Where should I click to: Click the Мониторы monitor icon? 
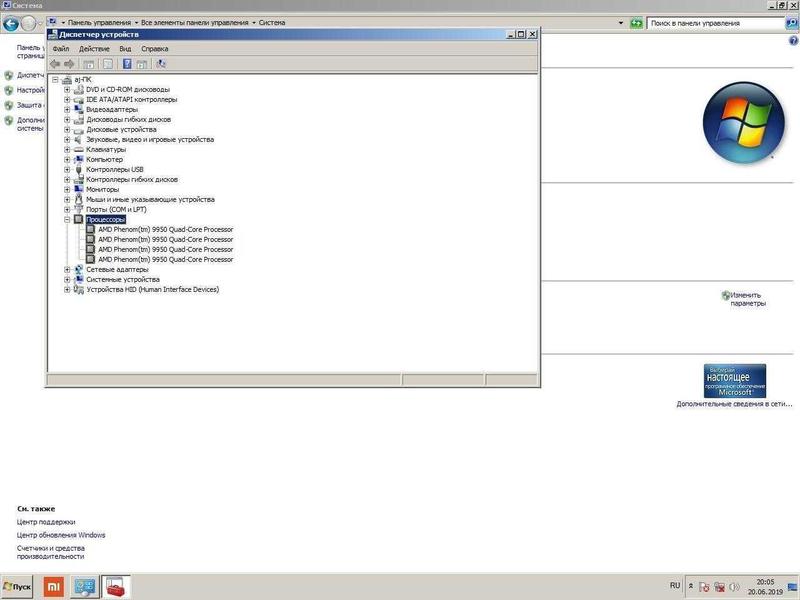(x=79, y=189)
